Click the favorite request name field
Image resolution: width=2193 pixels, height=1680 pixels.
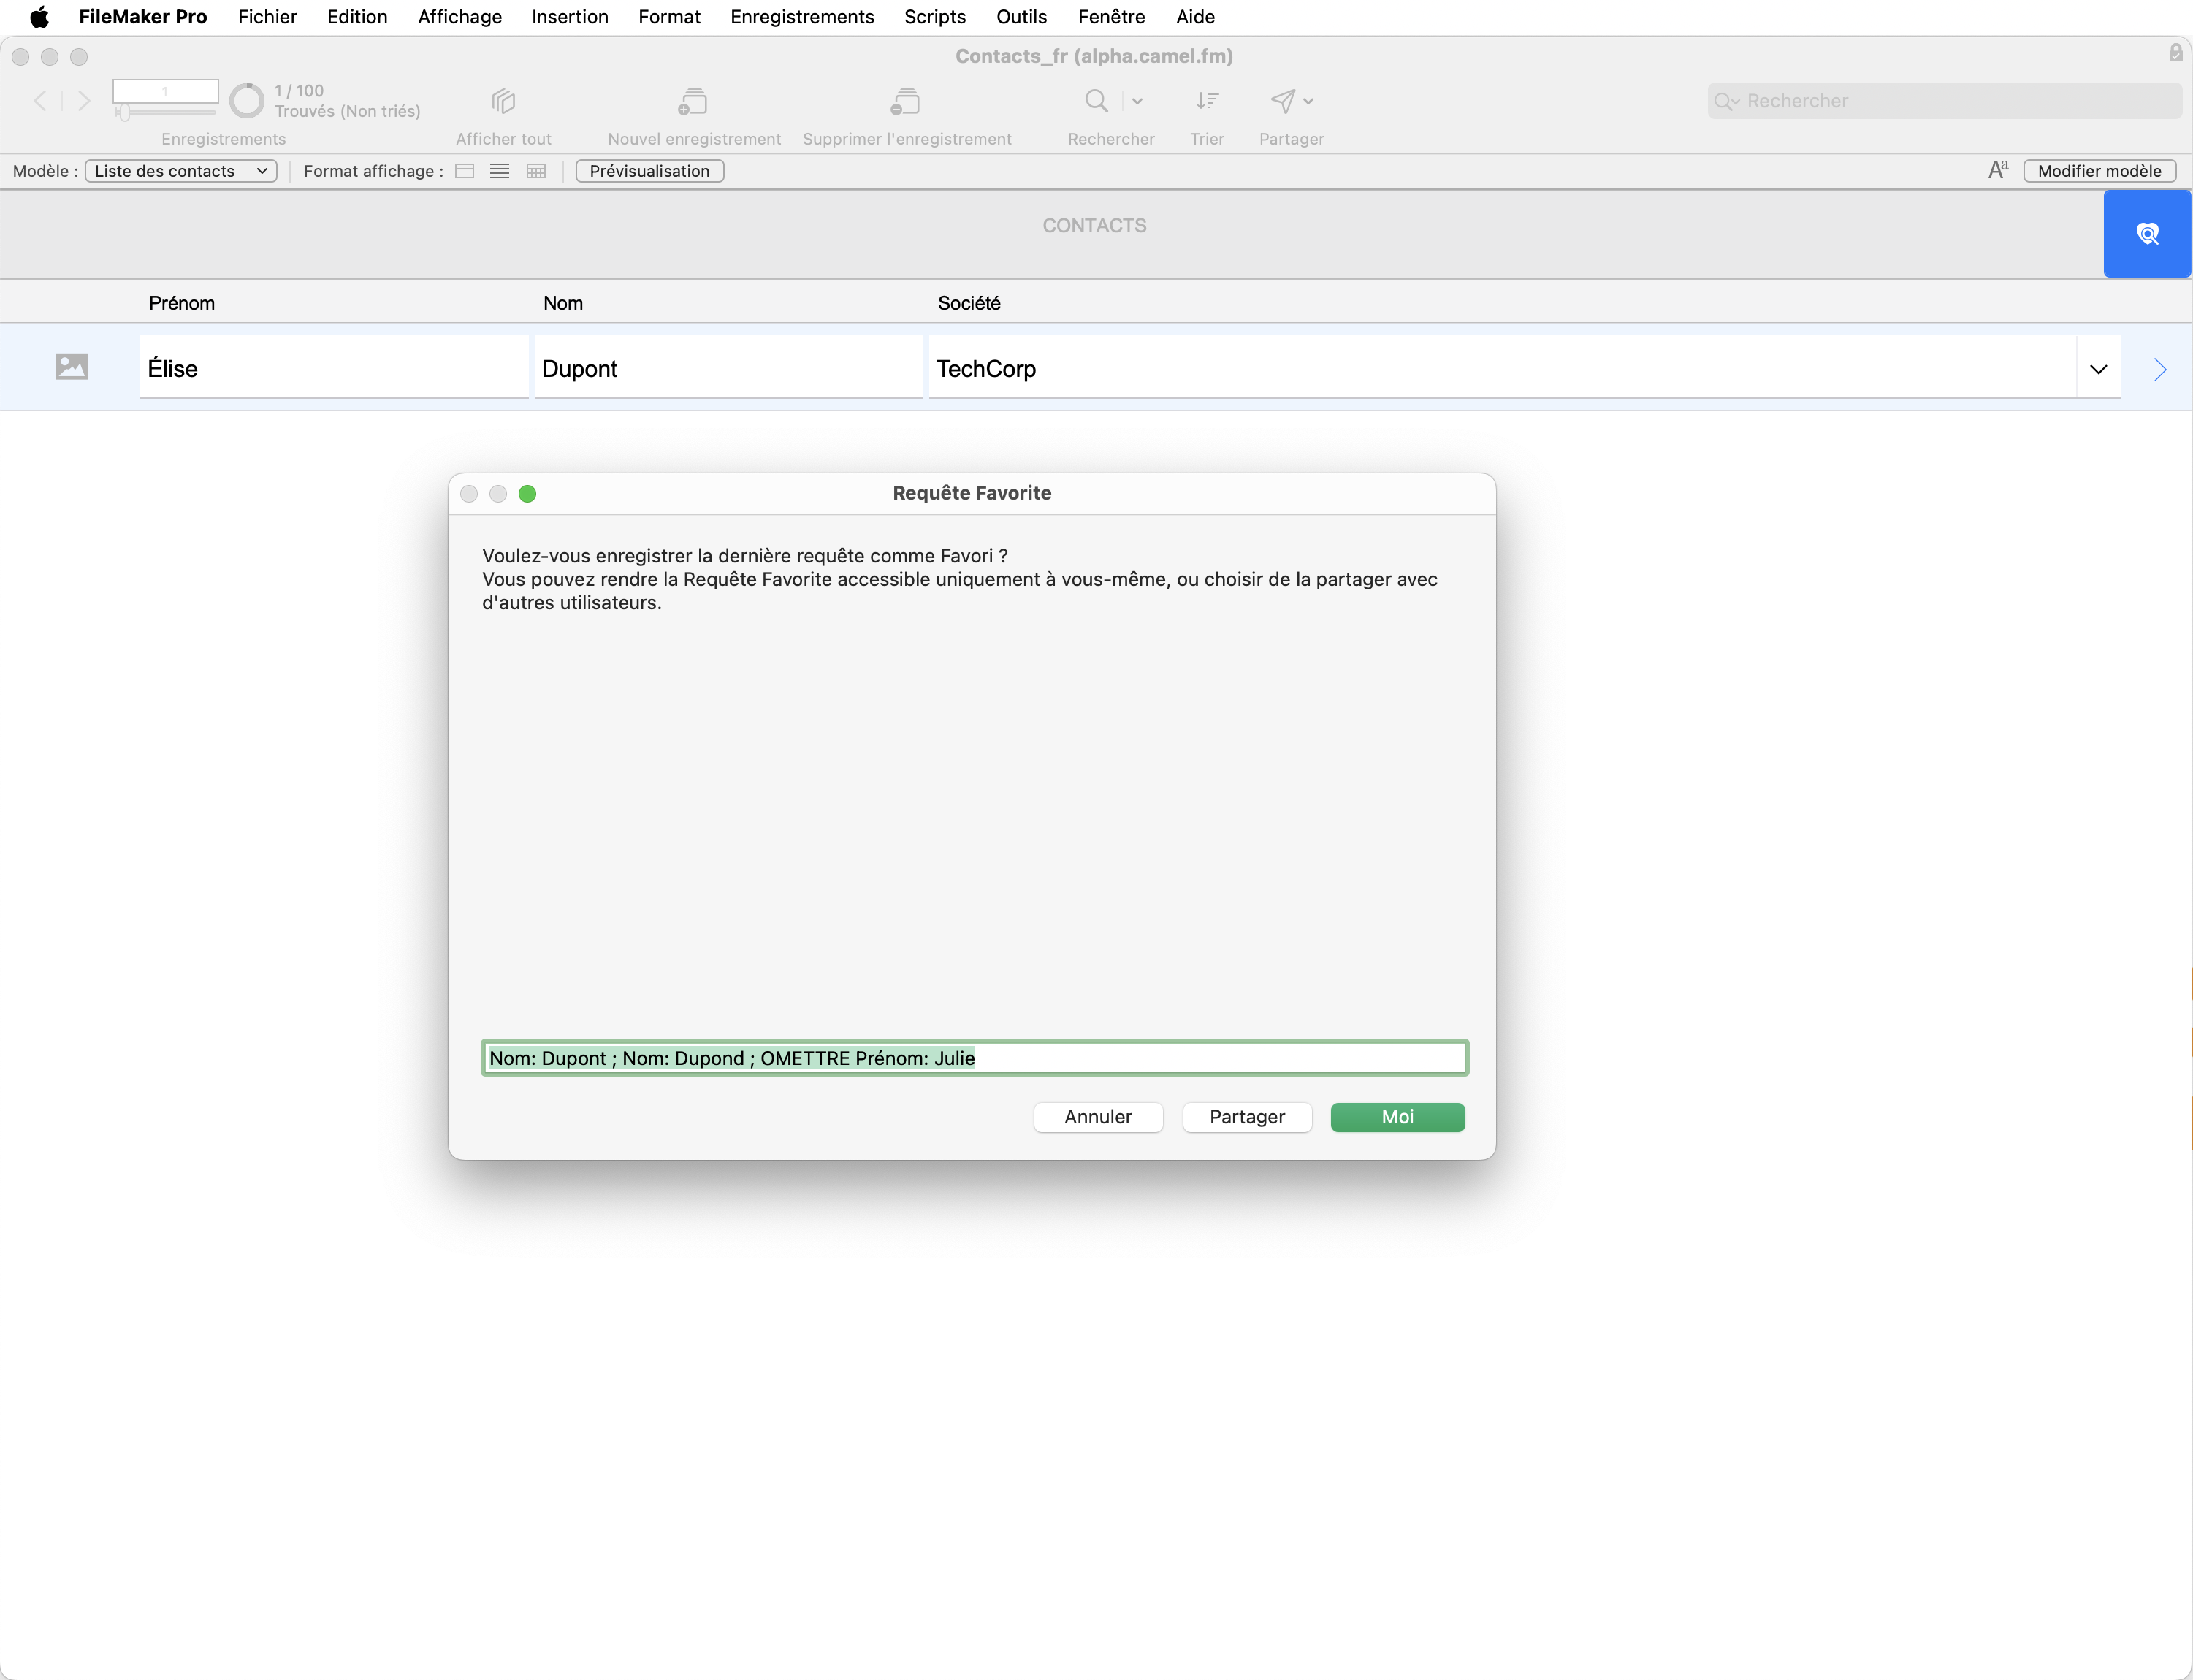975,1058
